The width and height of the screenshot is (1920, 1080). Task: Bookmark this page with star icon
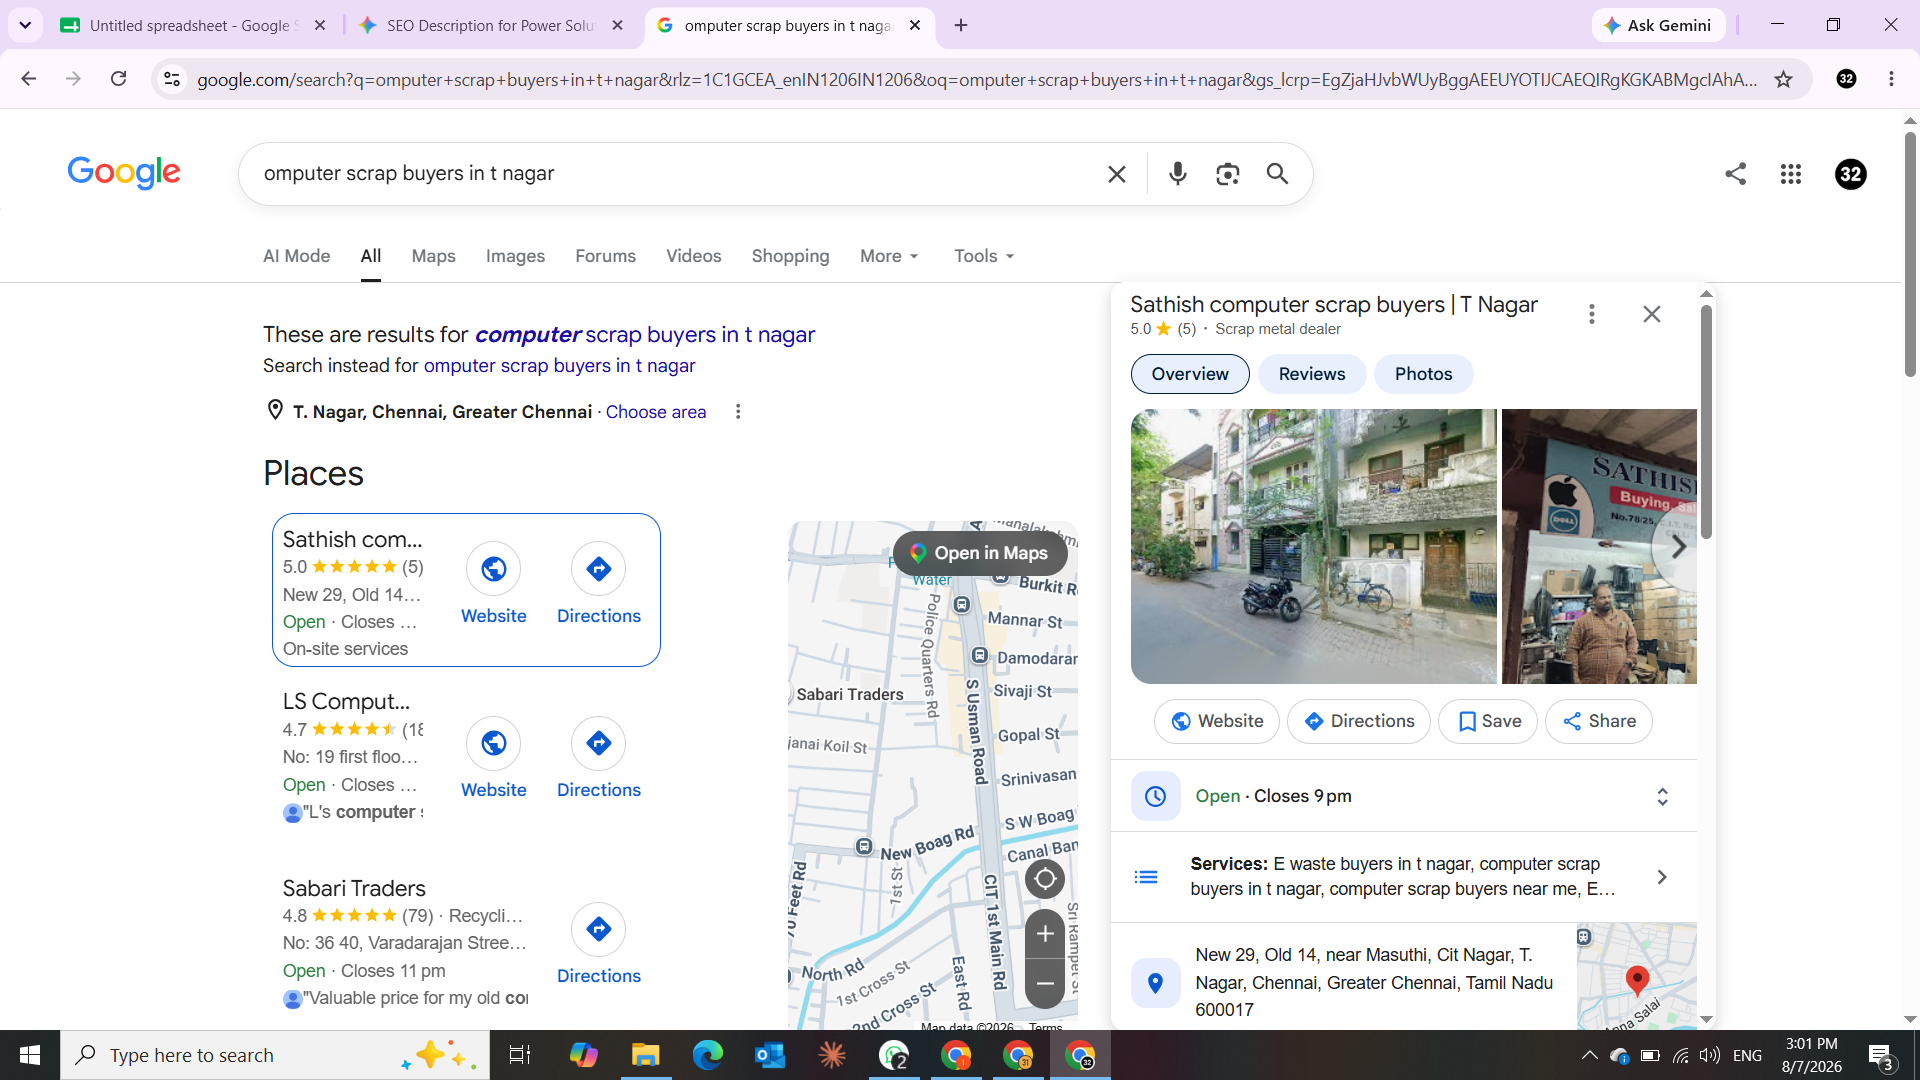pos(1784,79)
